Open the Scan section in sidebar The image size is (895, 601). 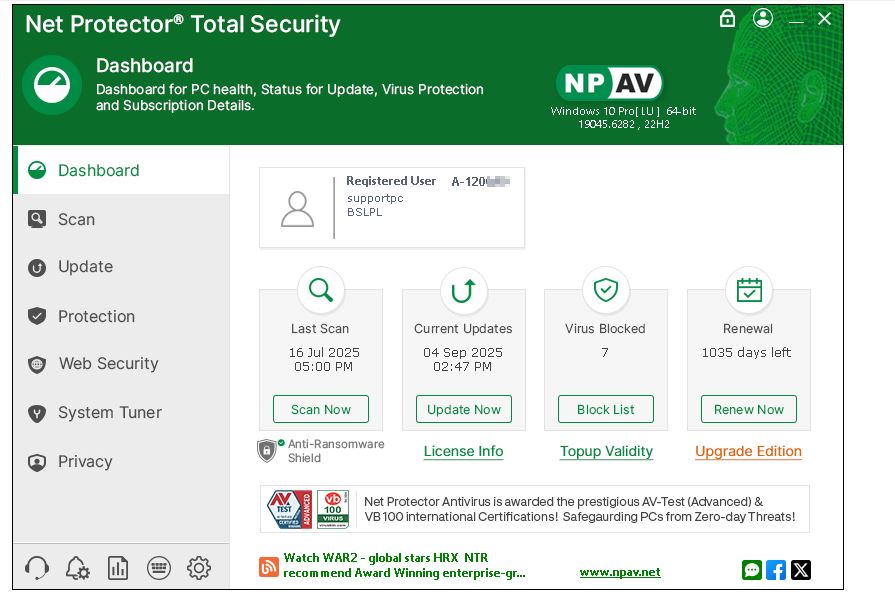tap(76, 219)
